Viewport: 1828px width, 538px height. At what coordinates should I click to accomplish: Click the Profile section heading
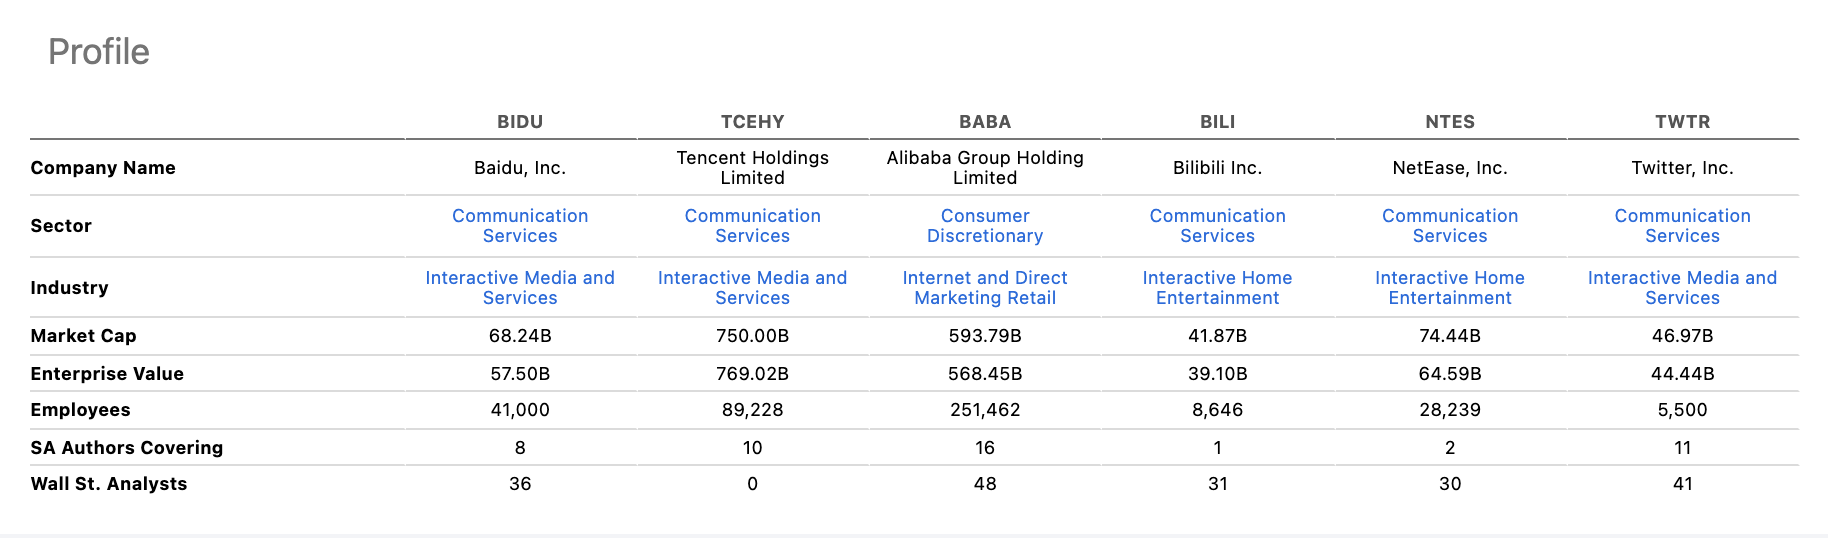coord(99,52)
